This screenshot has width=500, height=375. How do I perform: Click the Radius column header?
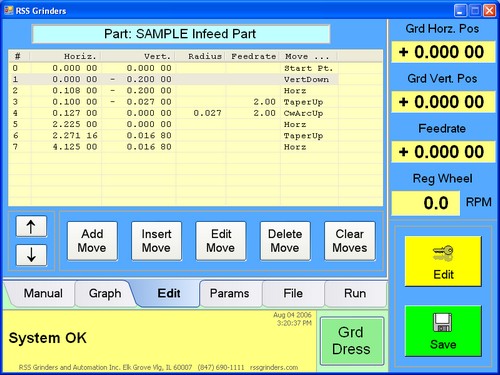click(x=201, y=56)
